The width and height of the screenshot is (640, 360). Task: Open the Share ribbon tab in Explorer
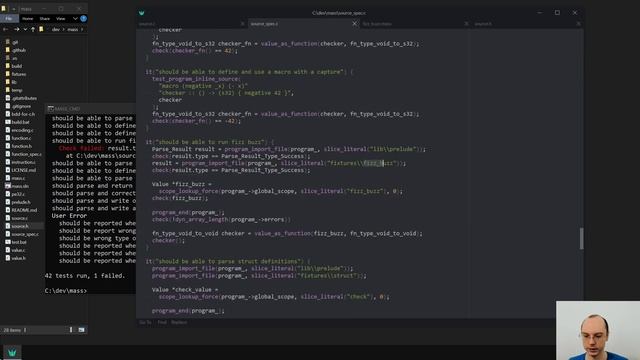(44, 19)
